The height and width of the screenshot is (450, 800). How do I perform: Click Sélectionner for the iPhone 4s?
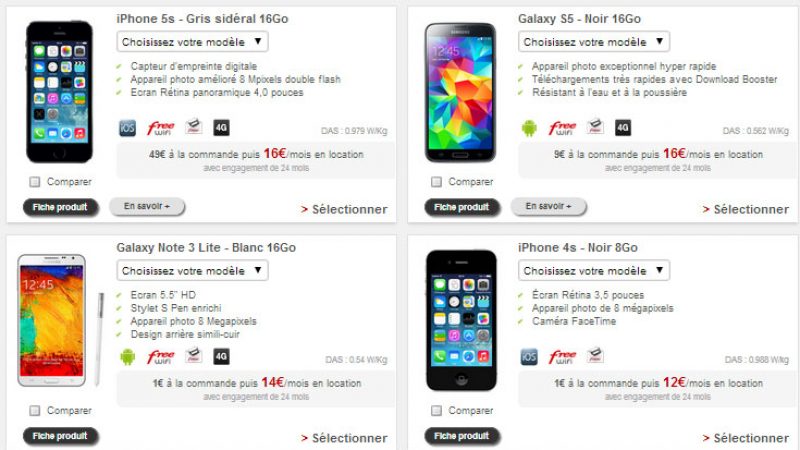point(746,438)
